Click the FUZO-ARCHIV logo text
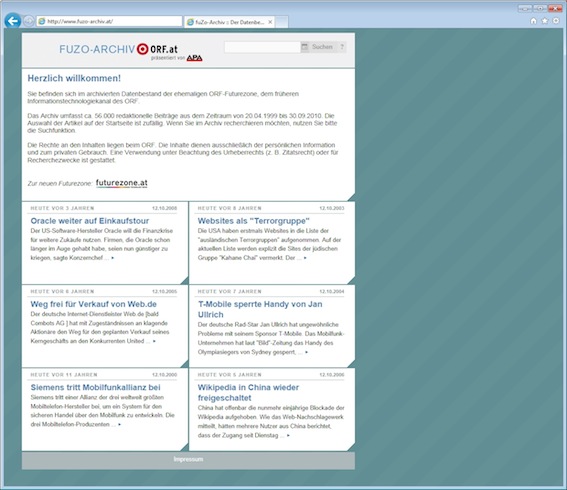Screen dimensions: 567x490 (97, 49)
